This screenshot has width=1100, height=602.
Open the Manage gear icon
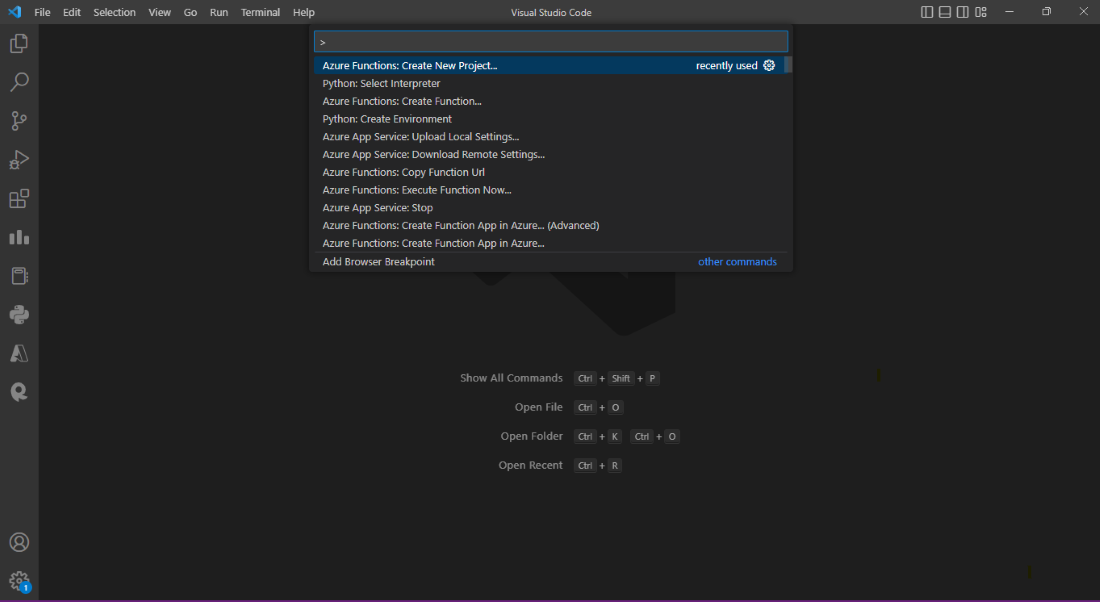click(19, 581)
